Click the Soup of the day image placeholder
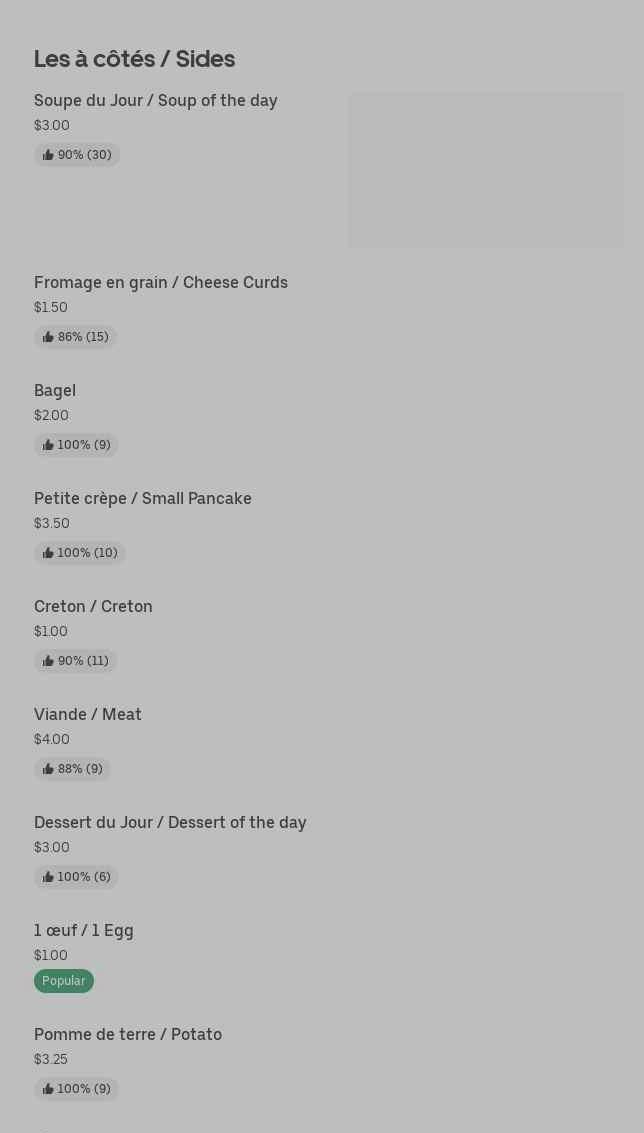 486,170
